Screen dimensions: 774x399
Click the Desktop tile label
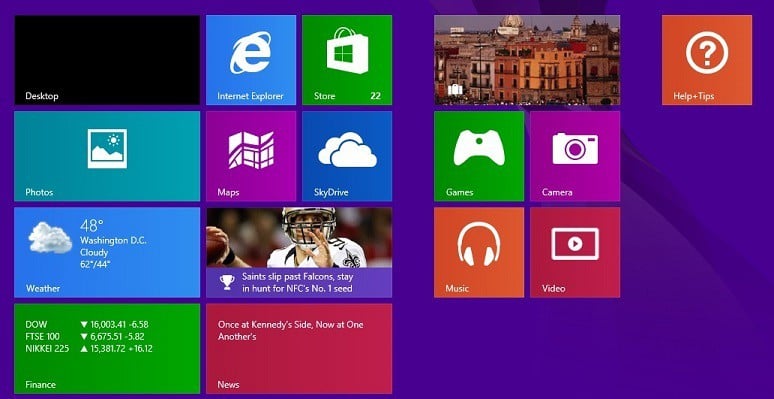(41, 96)
